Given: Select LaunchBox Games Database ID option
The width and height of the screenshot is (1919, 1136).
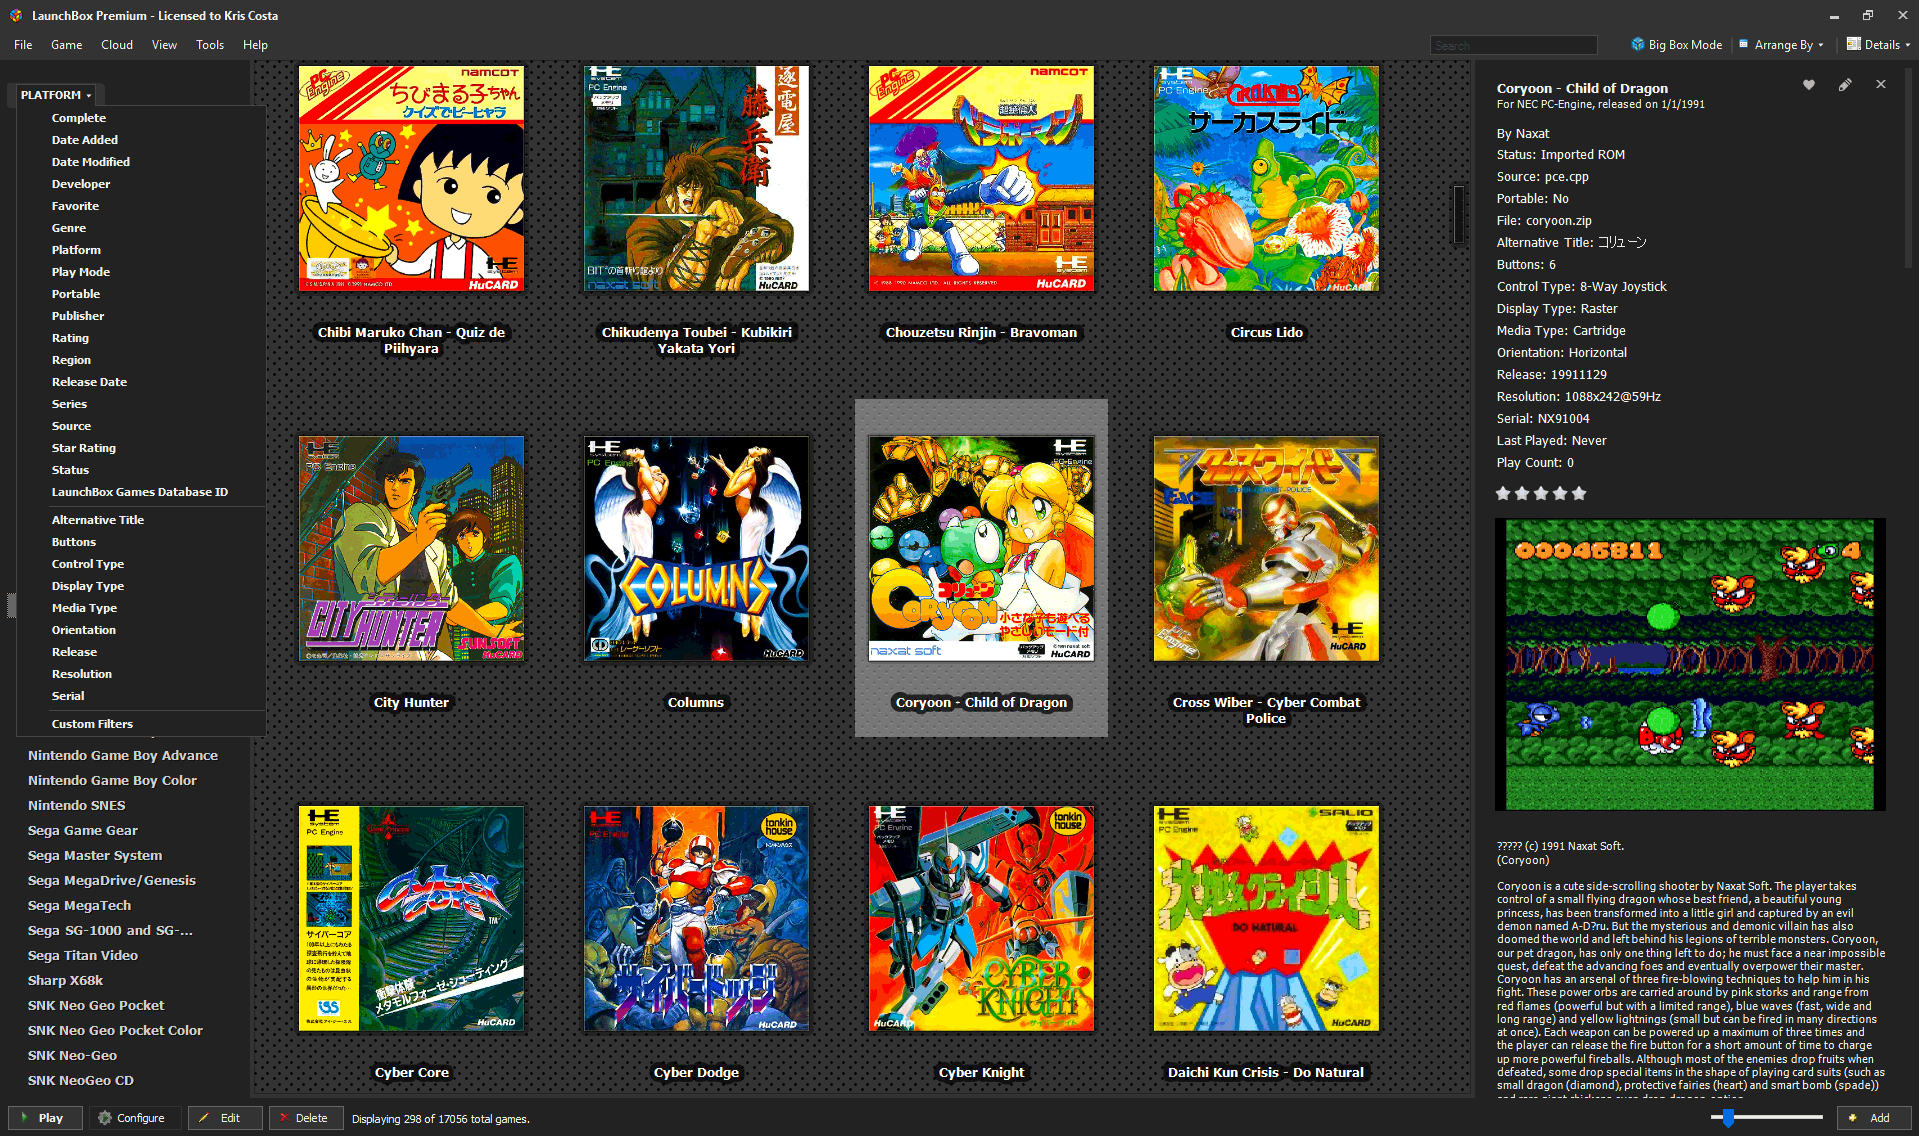Looking at the screenshot, I should [140, 492].
